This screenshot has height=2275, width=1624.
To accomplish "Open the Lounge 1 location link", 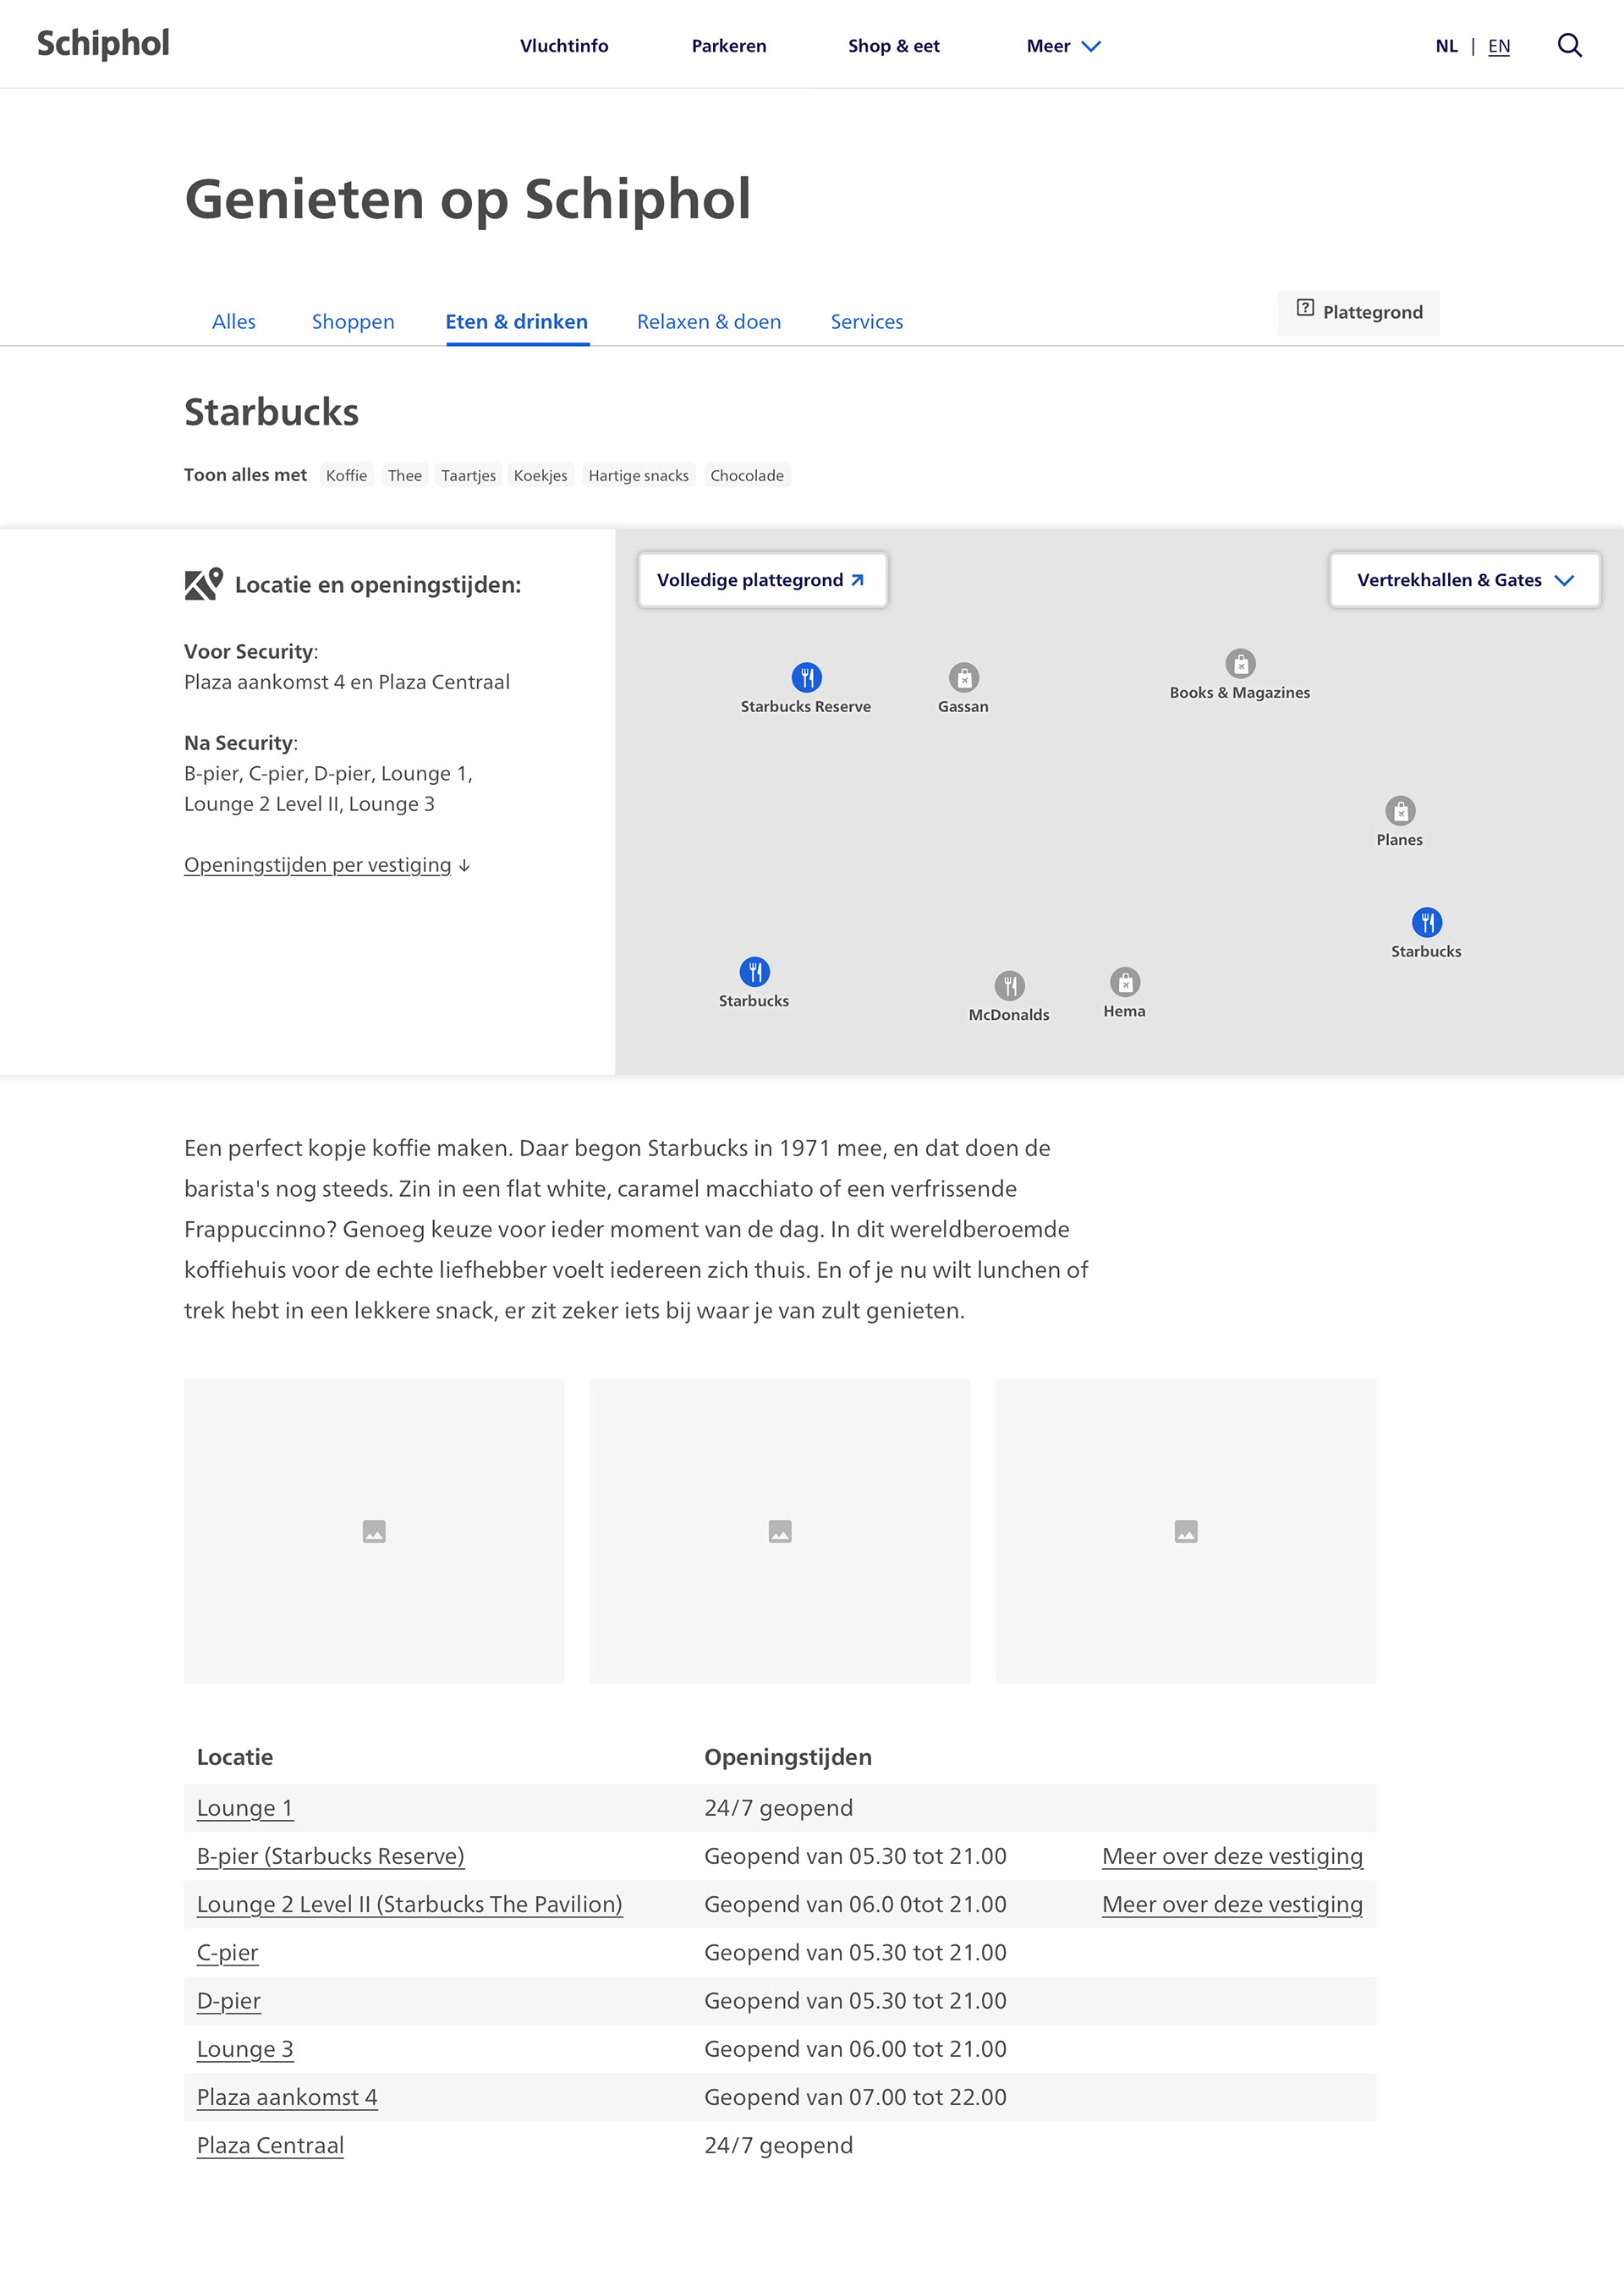I will click(245, 1808).
